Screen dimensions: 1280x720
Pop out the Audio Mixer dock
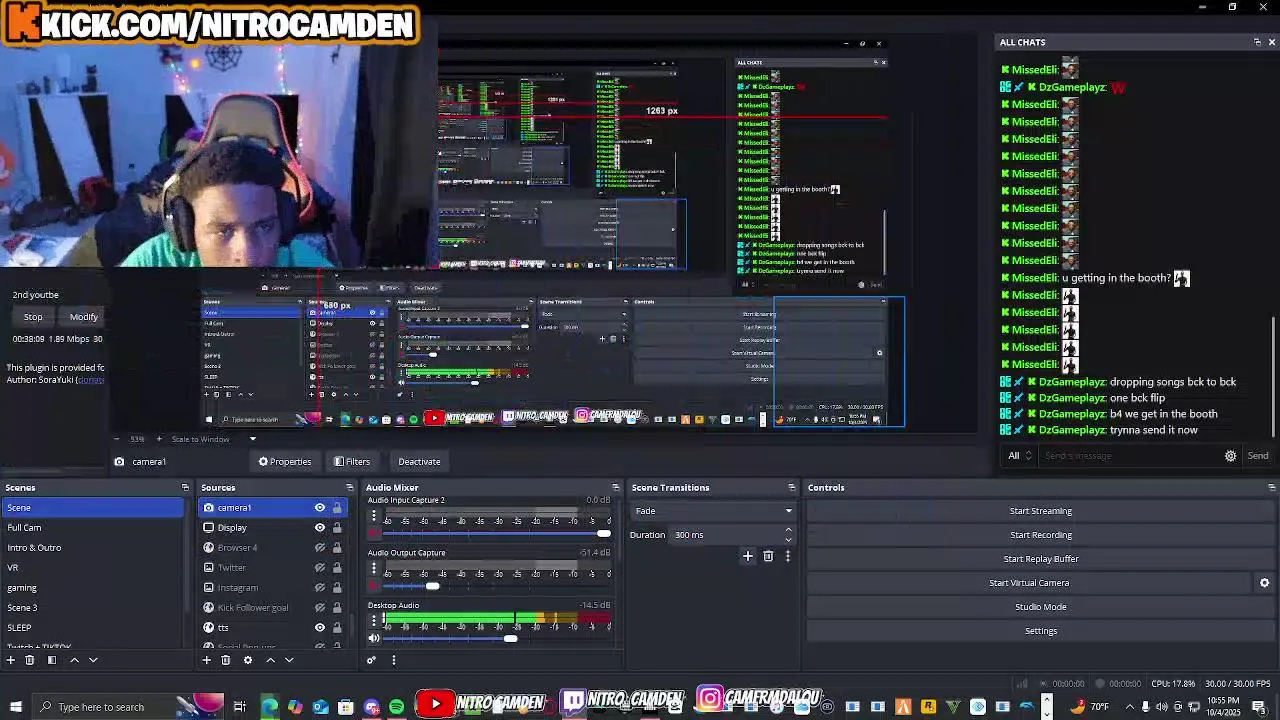point(616,488)
